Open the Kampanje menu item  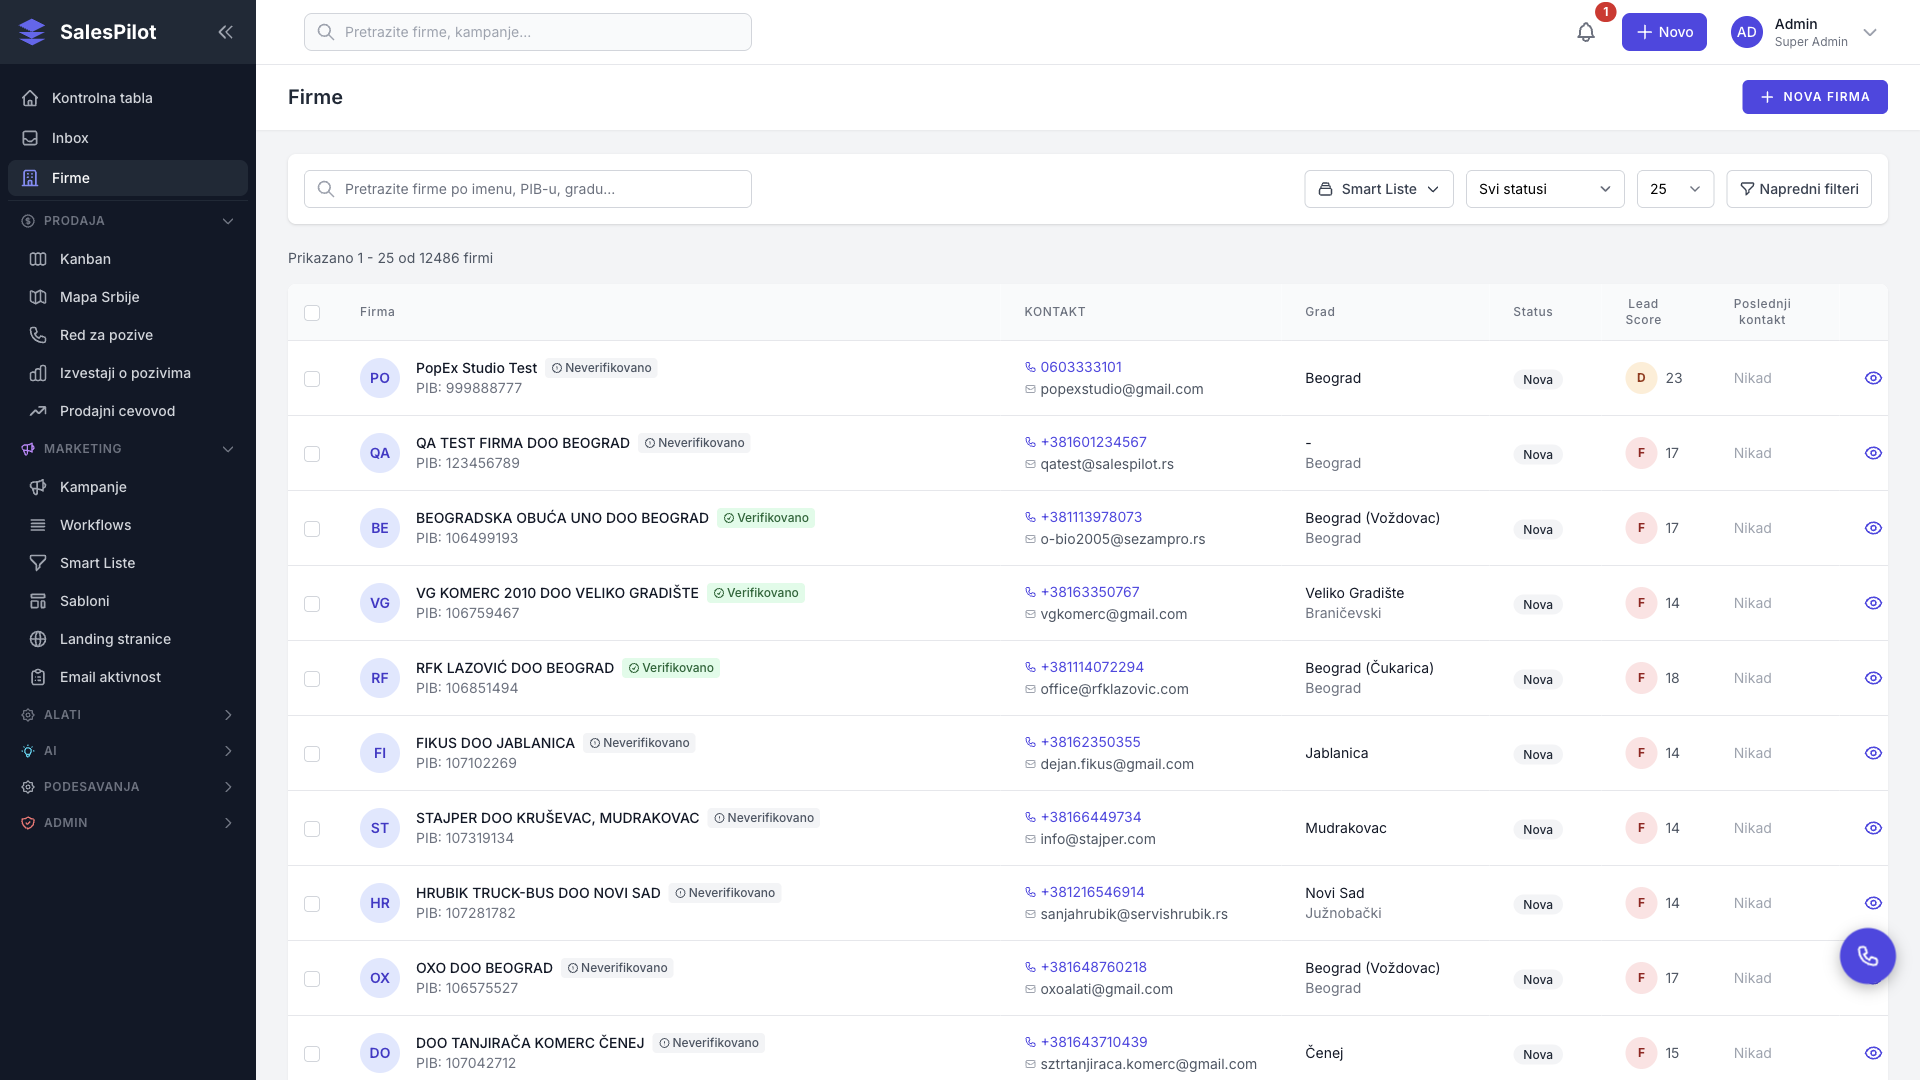pos(93,487)
